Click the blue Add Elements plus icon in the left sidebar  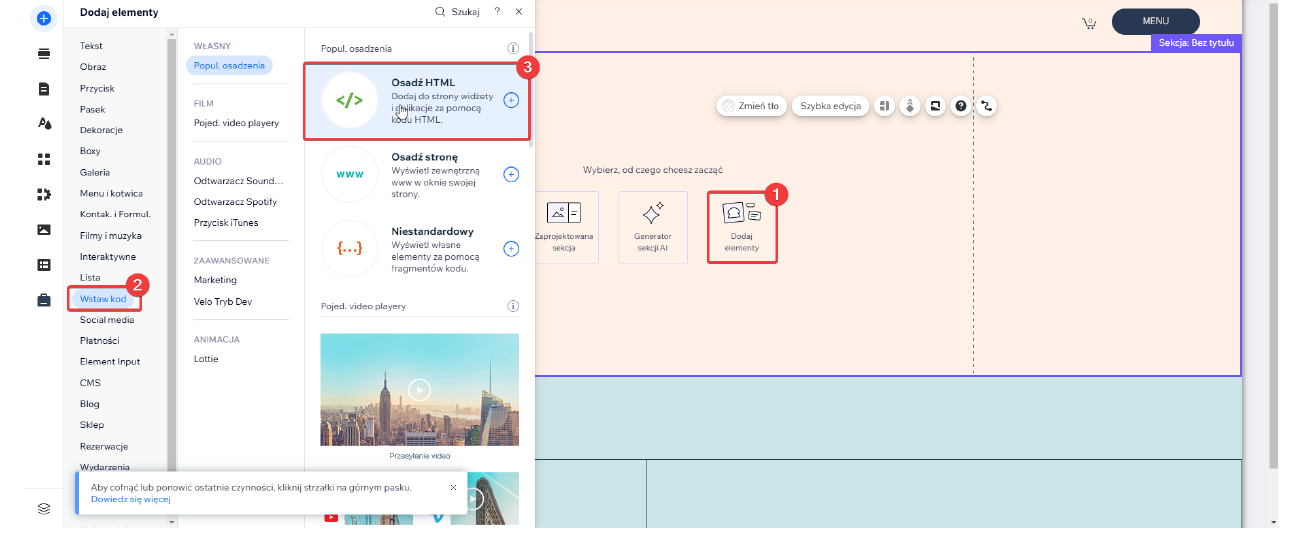coord(43,18)
